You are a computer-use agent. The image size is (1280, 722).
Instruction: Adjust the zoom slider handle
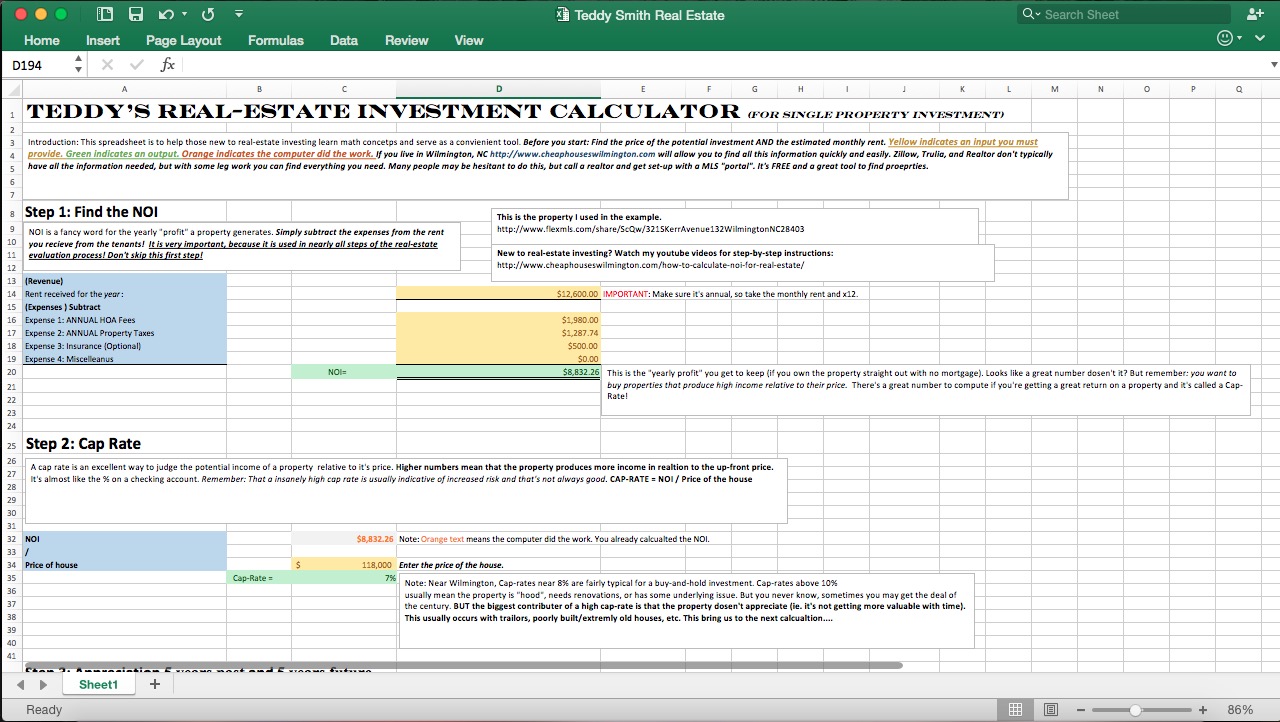1135,709
